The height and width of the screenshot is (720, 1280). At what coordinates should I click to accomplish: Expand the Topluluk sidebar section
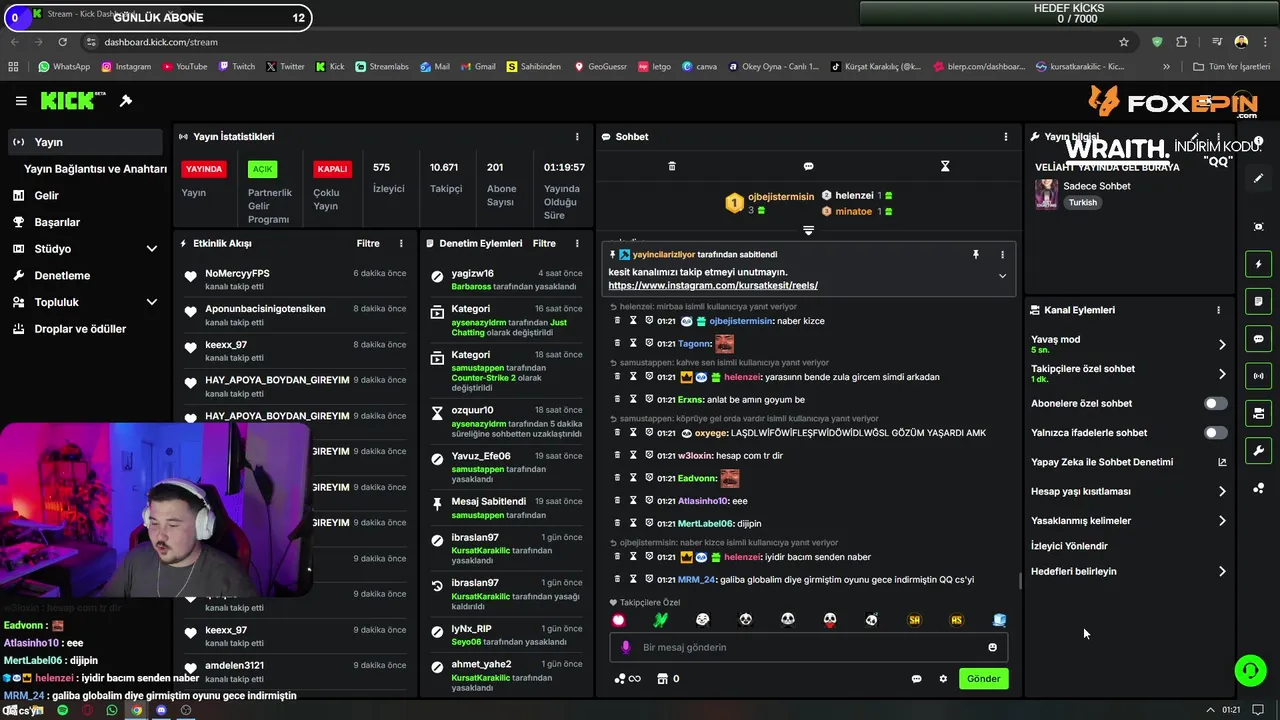click(x=151, y=302)
